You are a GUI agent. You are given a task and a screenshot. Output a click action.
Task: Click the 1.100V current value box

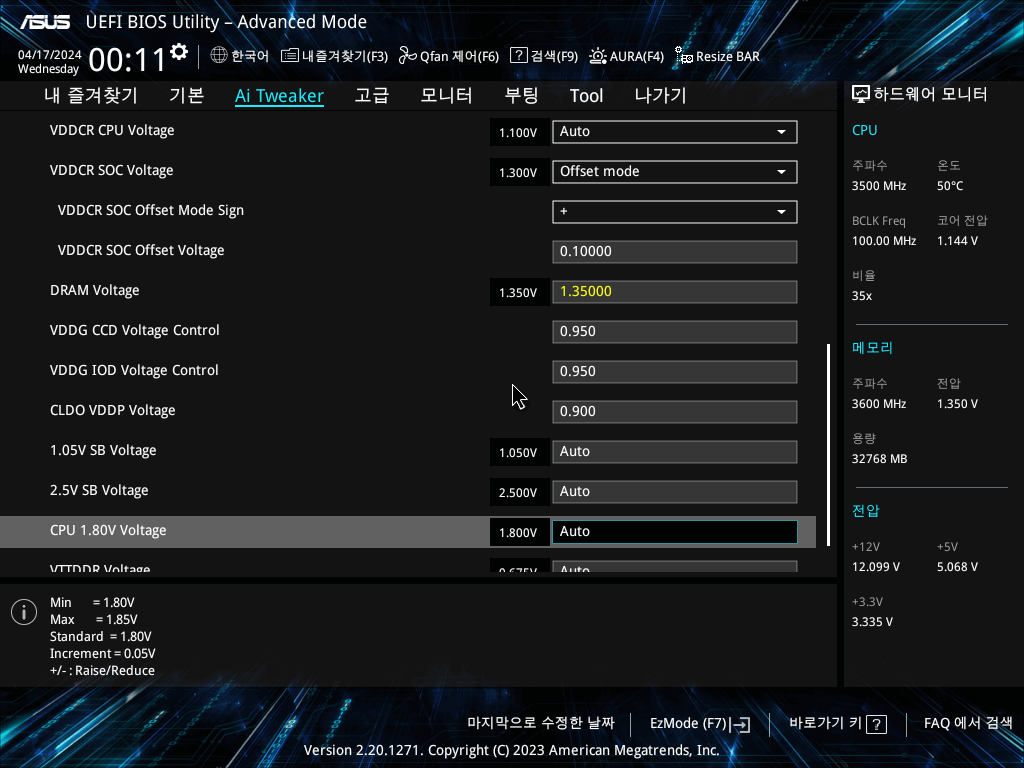(519, 133)
